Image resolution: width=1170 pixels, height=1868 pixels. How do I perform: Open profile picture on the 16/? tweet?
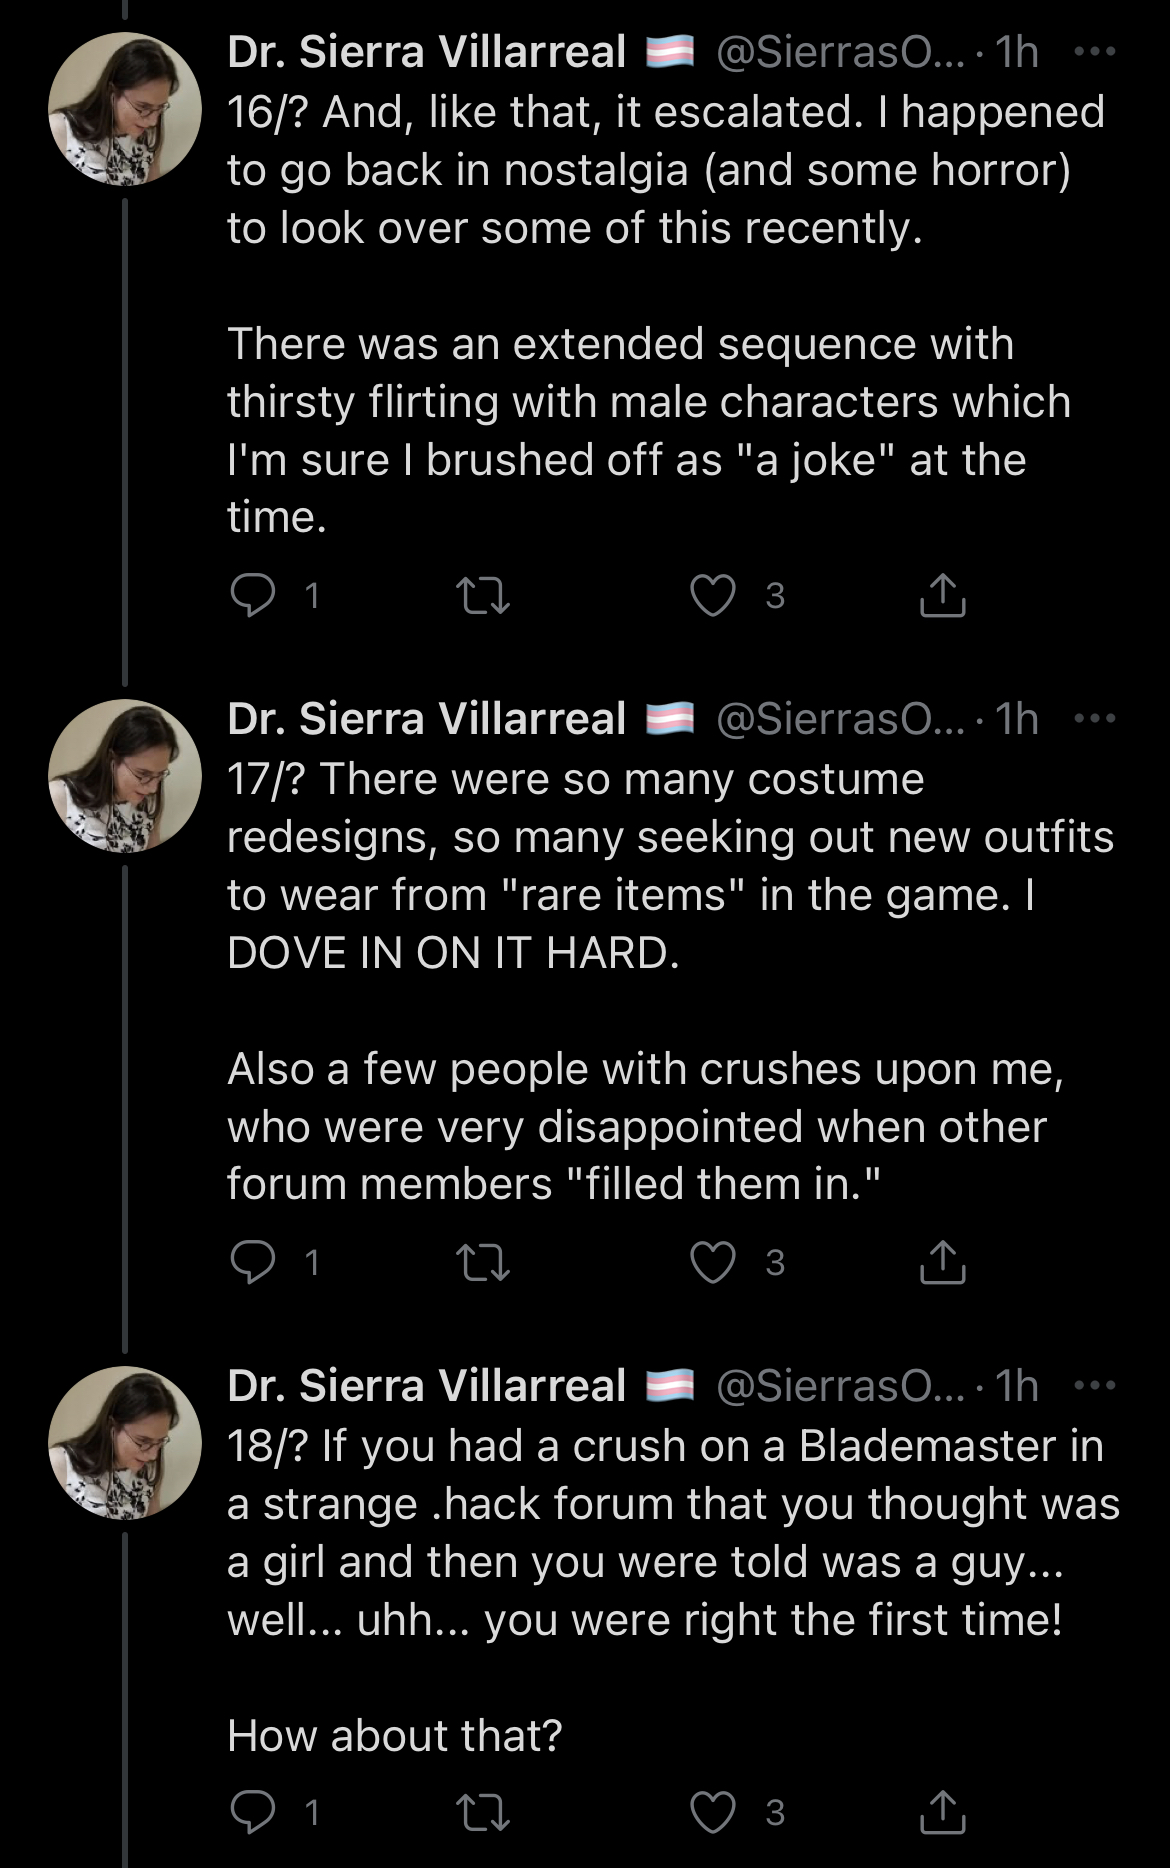click(x=125, y=109)
